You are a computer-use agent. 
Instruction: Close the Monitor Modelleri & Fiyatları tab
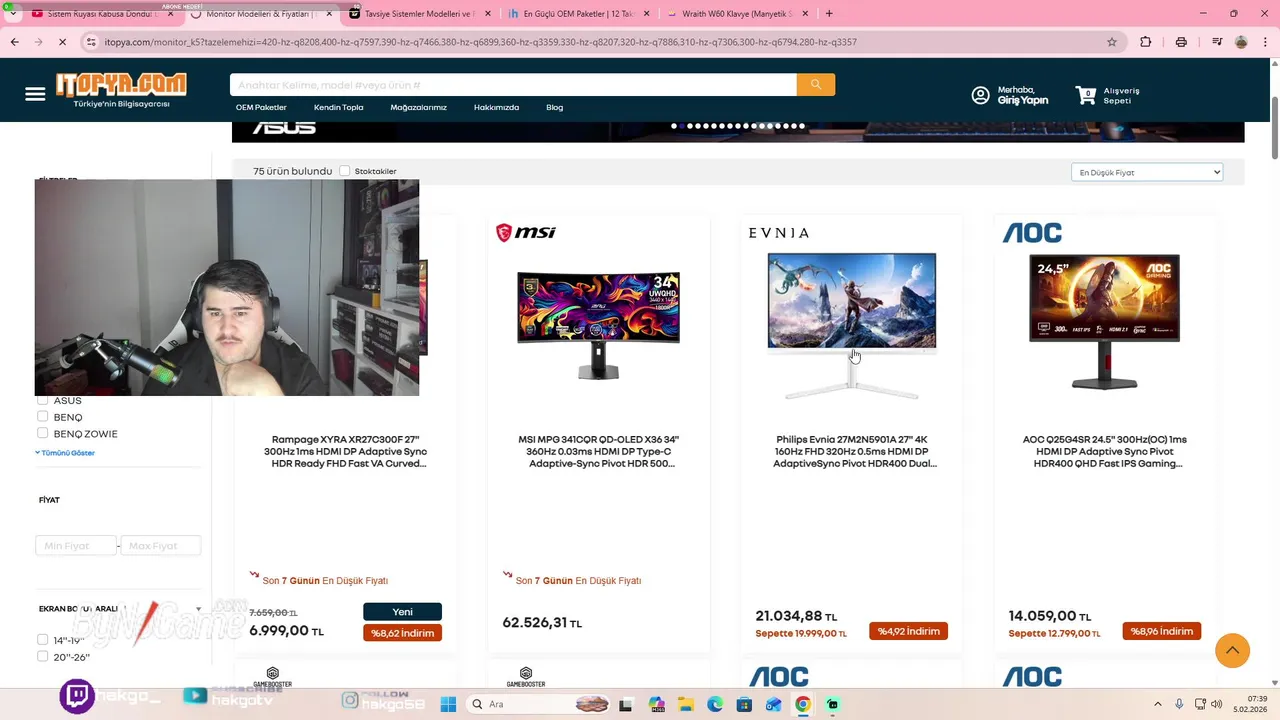point(328,14)
